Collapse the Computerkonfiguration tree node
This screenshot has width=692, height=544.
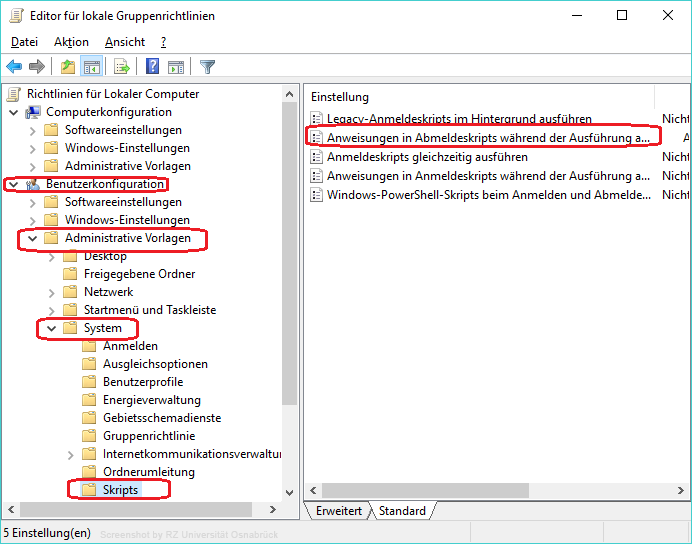point(13,112)
